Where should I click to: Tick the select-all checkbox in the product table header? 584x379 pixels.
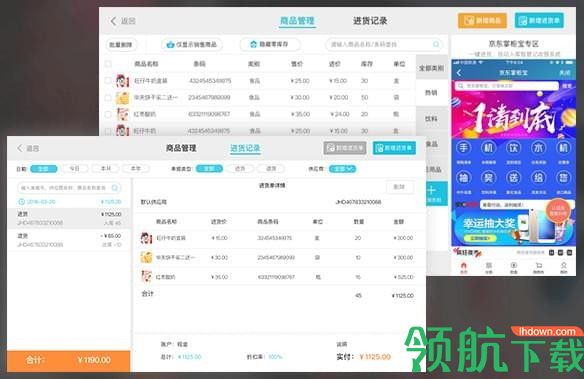[x=108, y=64]
